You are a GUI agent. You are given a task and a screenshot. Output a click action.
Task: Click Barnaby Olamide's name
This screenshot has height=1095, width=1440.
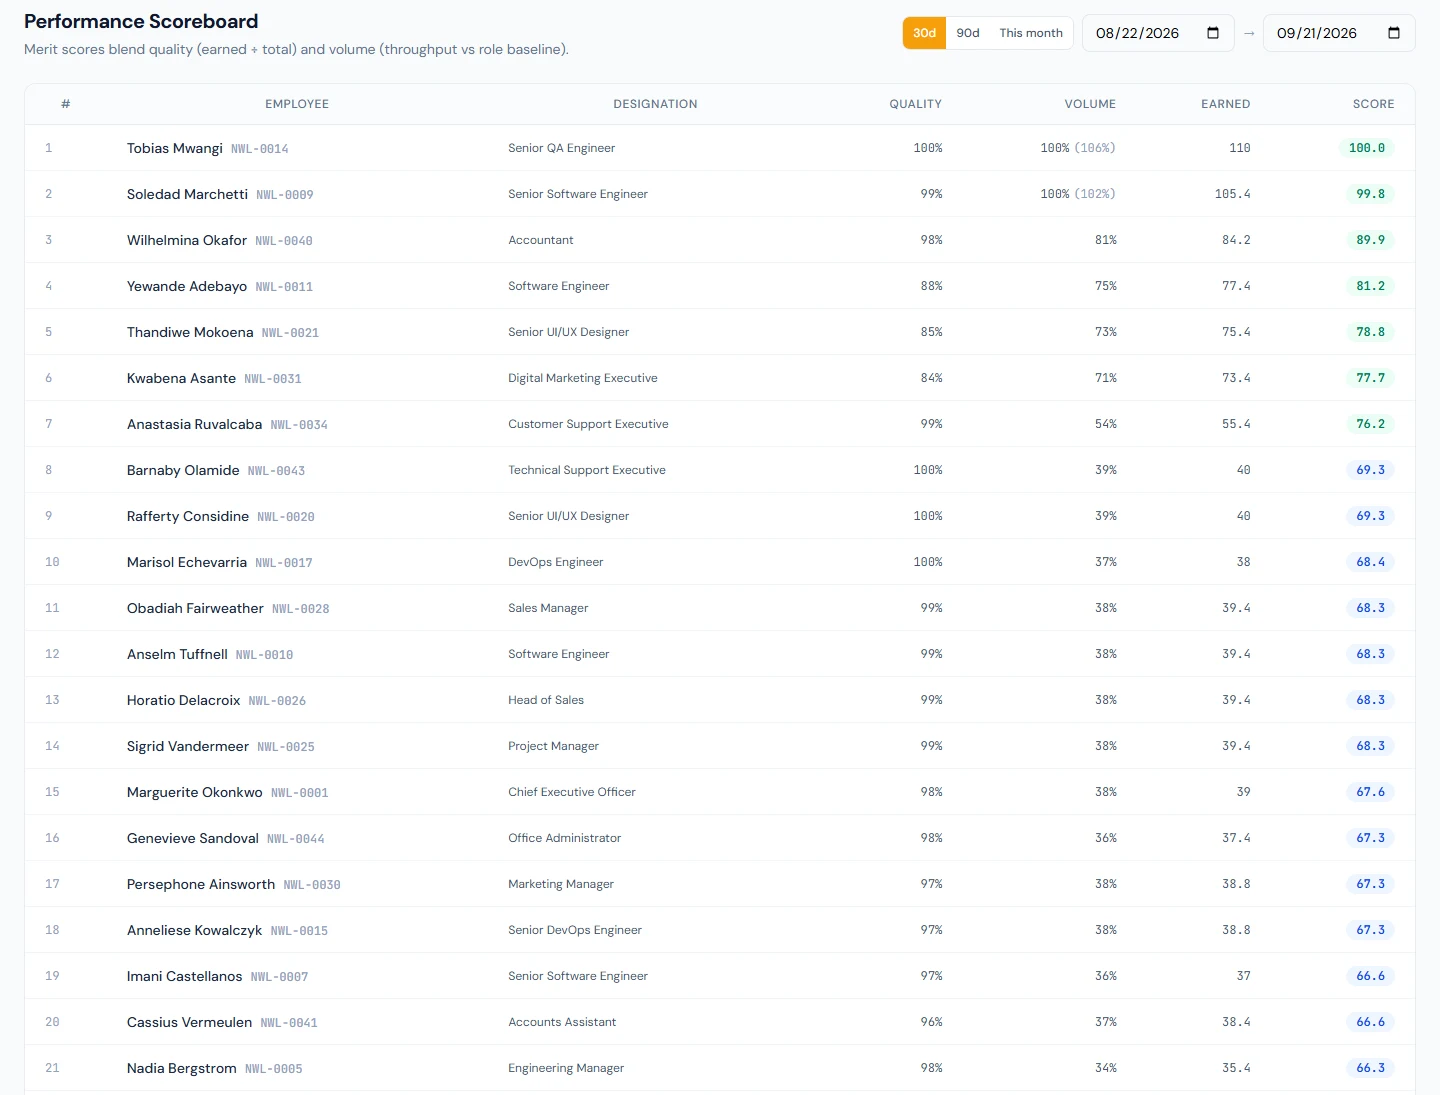pyautogui.click(x=183, y=470)
